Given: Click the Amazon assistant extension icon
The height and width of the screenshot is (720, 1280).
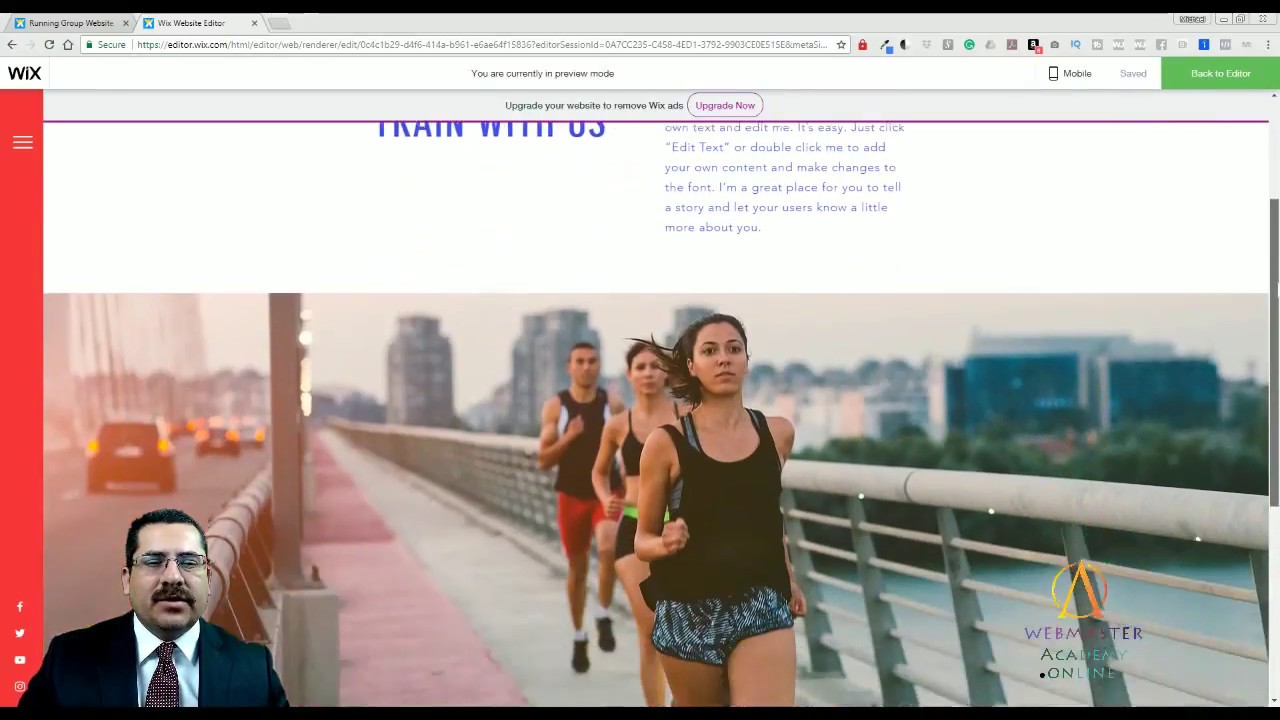Looking at the screenshot, I should 1034,45.
